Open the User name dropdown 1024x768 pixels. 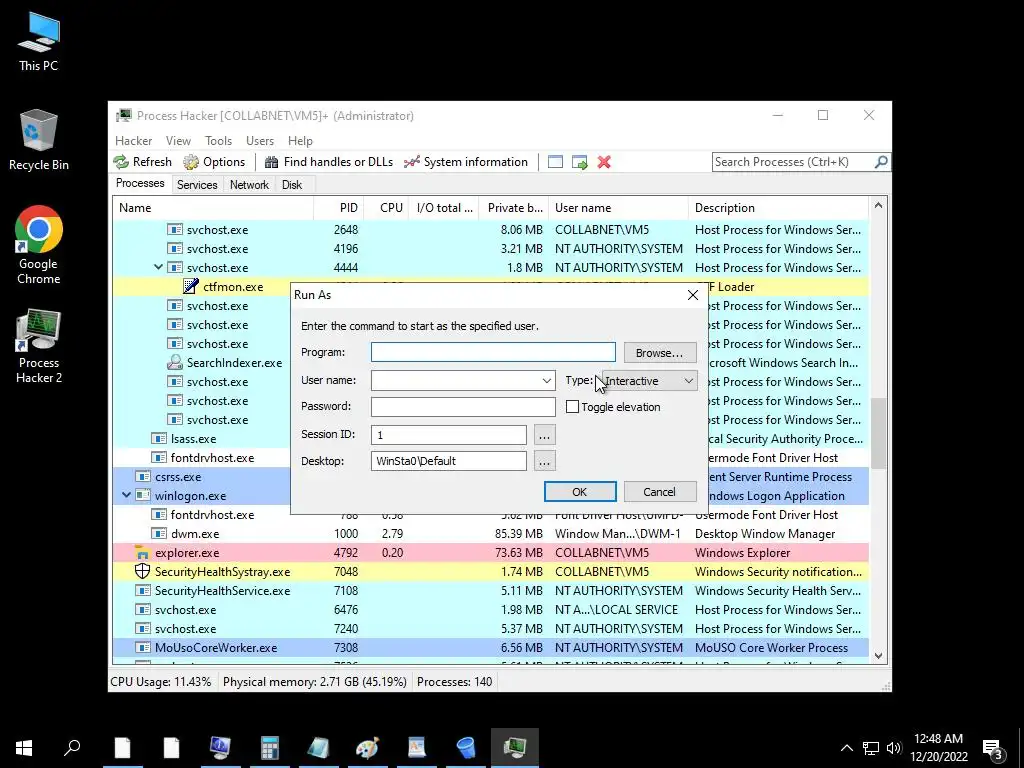547,381
